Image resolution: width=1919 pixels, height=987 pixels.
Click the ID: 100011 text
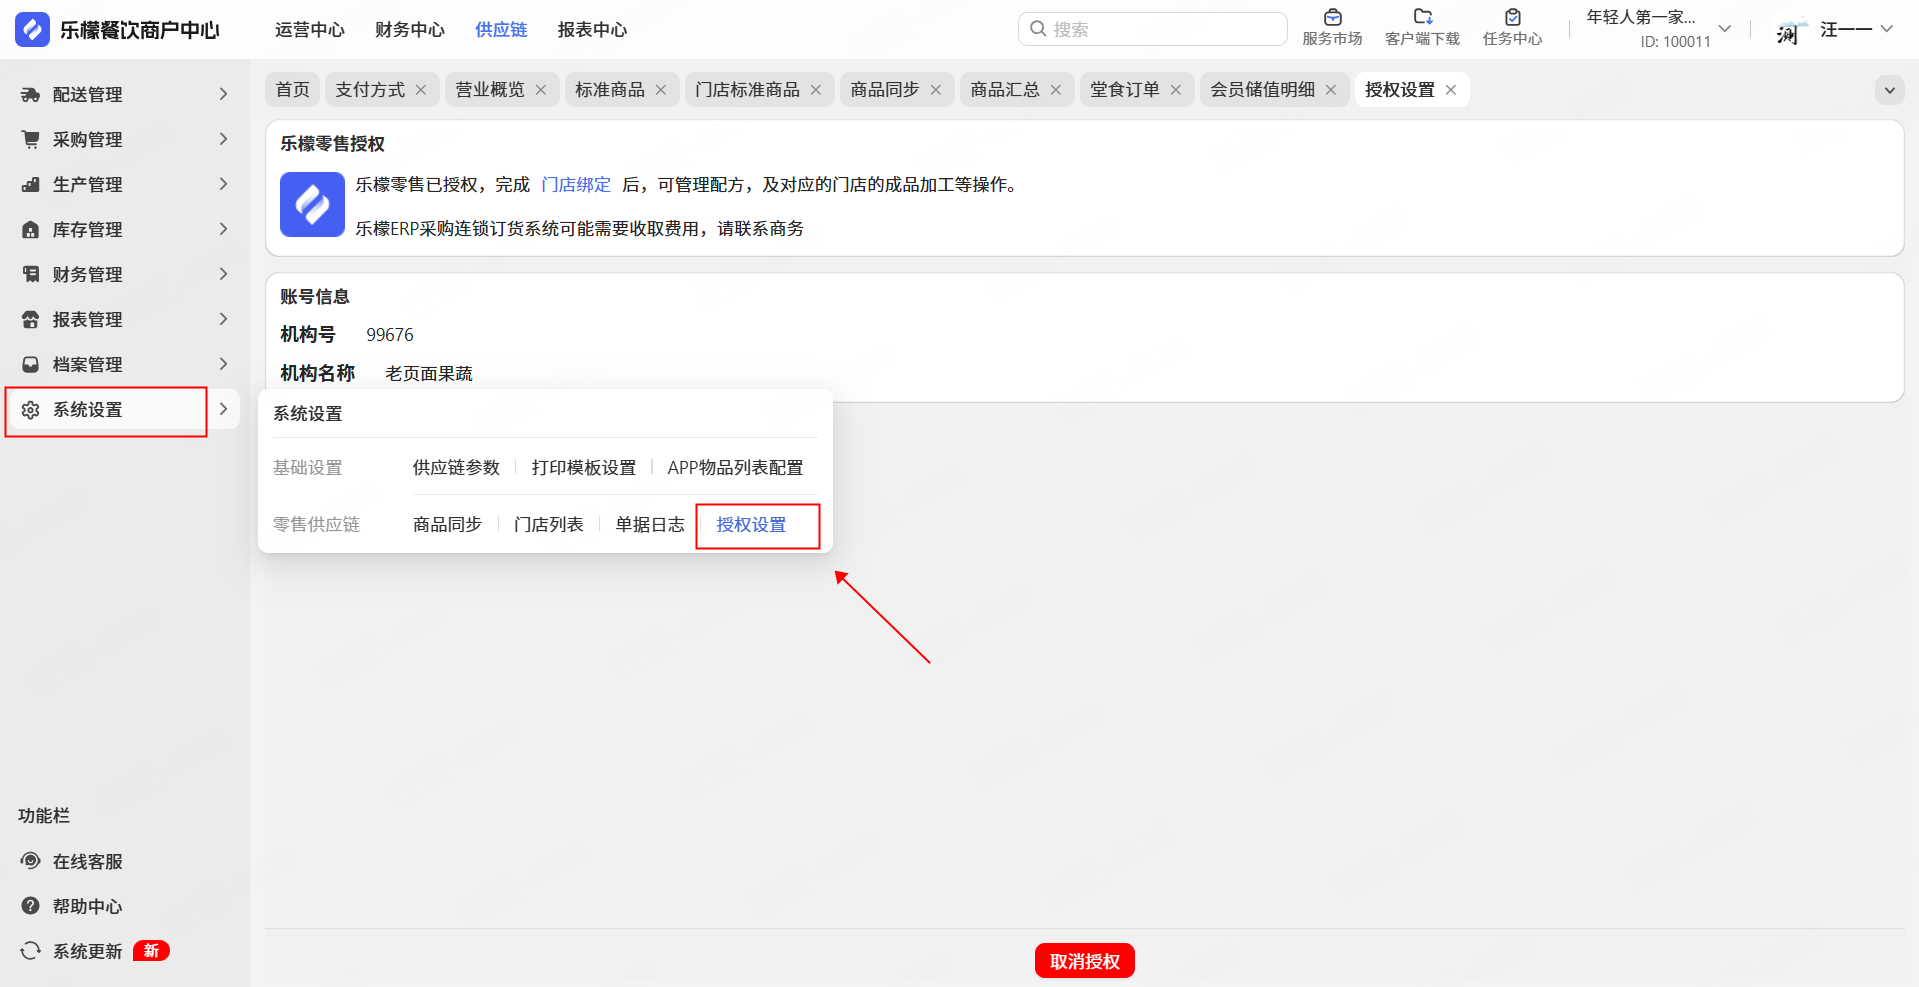tap(1675, 42)
